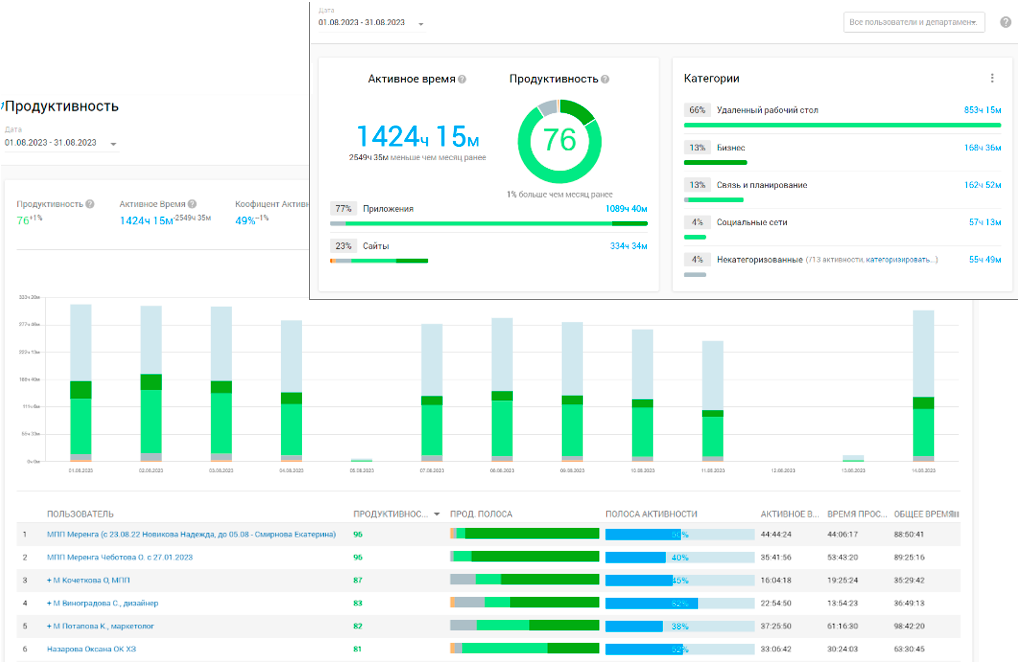Click help icon next to small Продуктивность metric

(x=90, y=204)
